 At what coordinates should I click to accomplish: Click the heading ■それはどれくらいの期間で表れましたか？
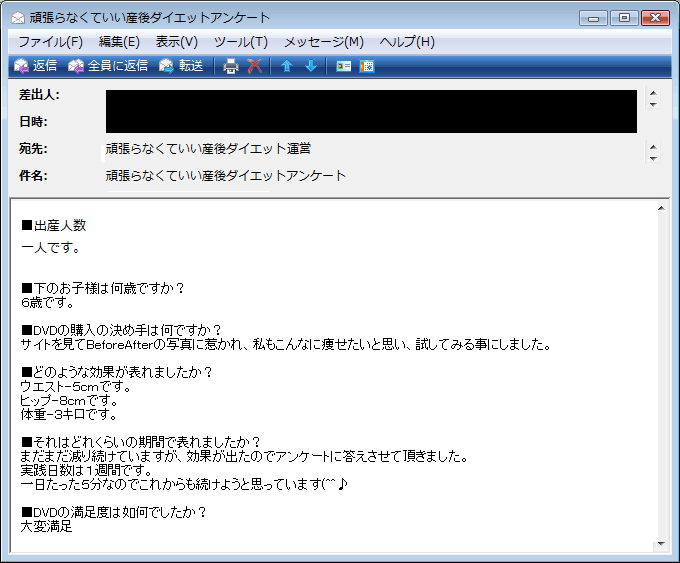point(141,442)
